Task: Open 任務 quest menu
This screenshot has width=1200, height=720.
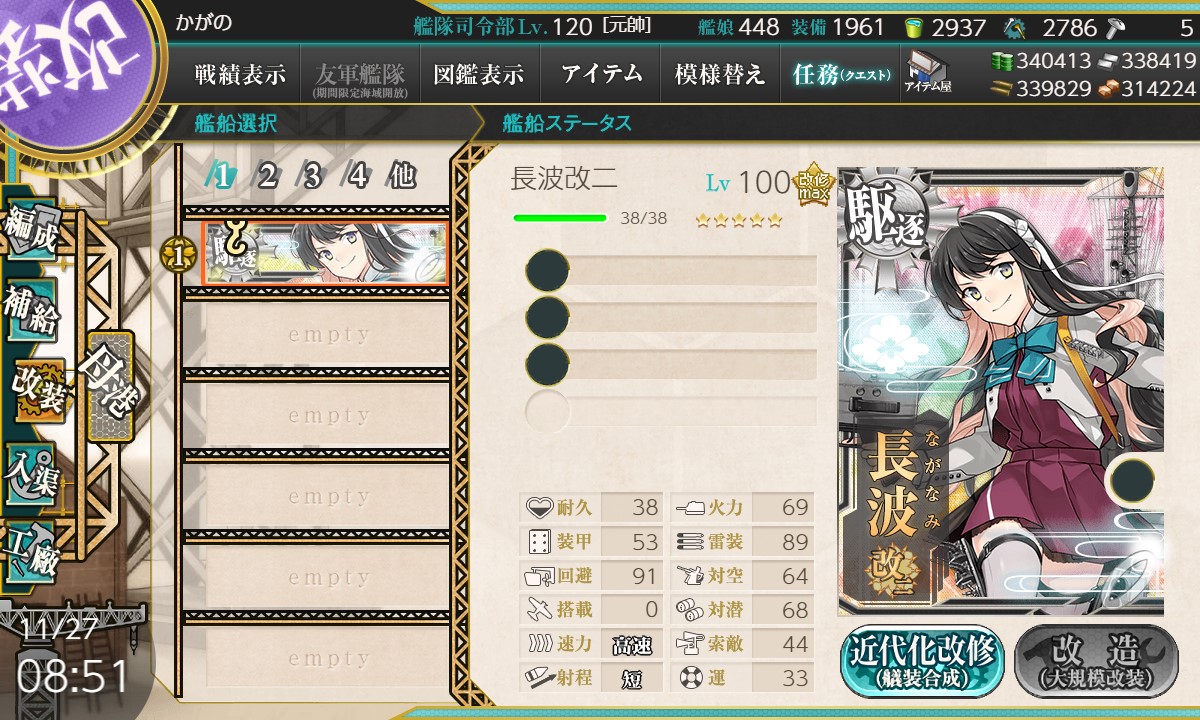Action: [840, 74]
